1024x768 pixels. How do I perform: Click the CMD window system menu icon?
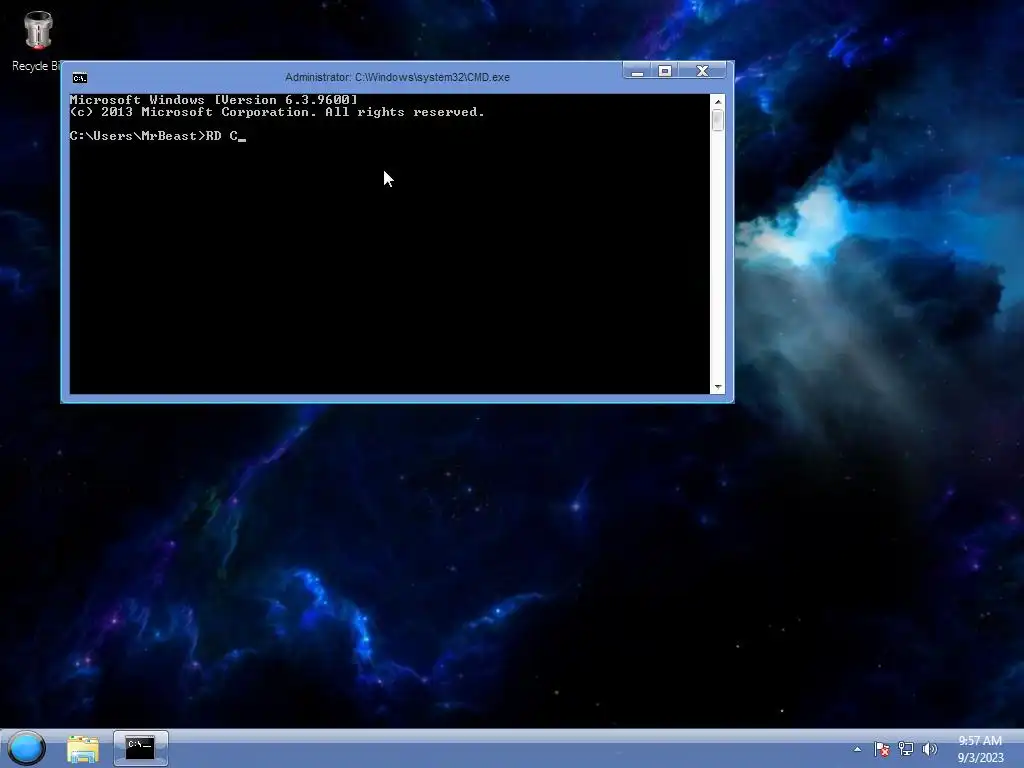tap(80, 78)
